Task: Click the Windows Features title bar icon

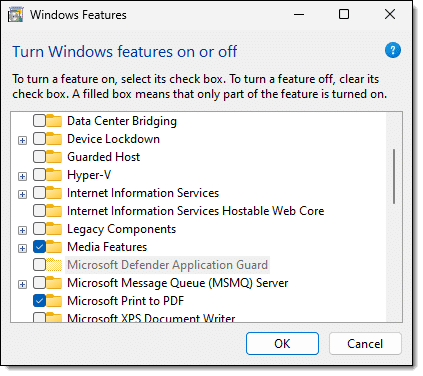Action: click(x=15, y=15)
